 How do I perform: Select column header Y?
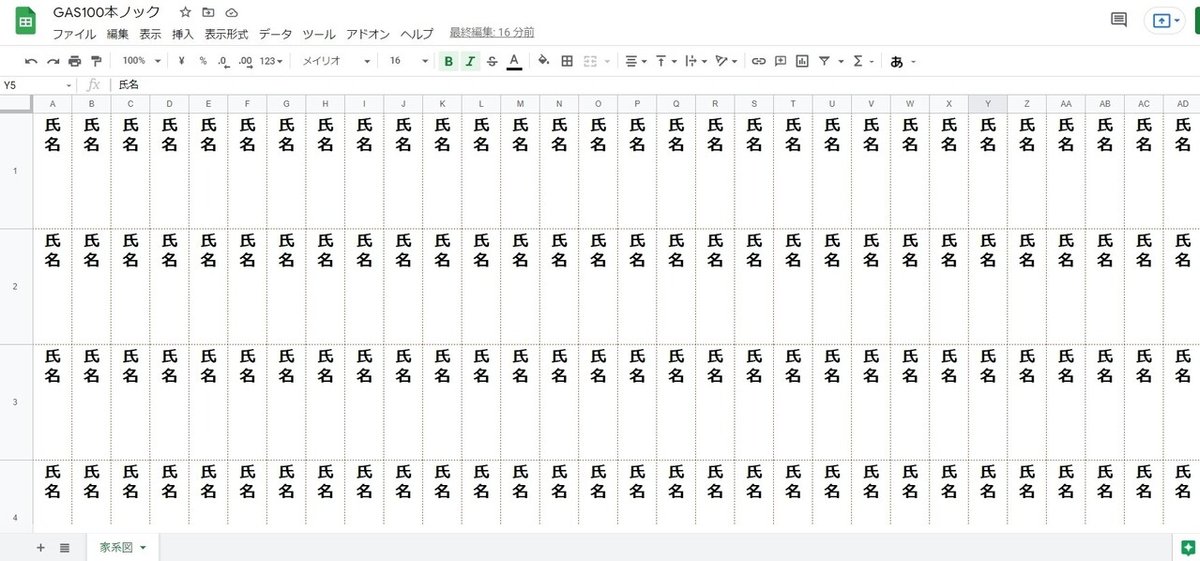point(988,103)
